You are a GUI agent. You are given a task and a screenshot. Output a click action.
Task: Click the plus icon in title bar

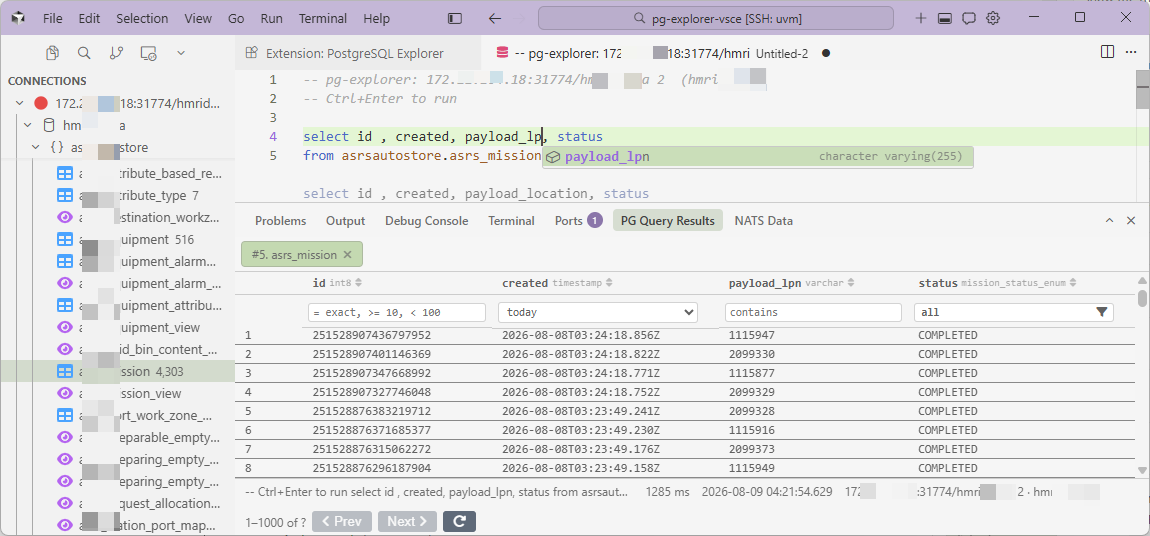tap(921, 18)
